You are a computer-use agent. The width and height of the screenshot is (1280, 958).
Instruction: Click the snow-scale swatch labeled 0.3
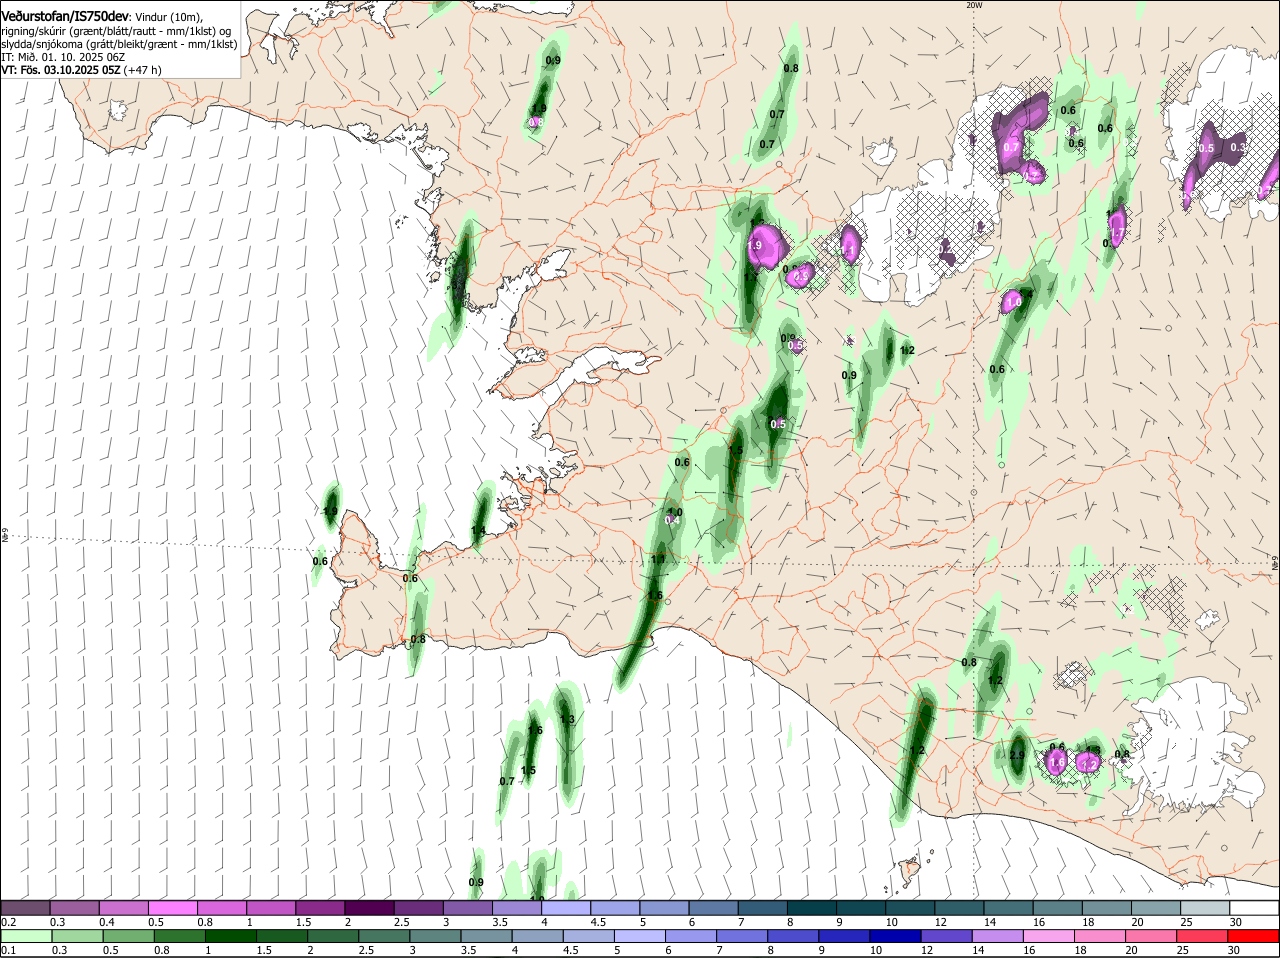tap(75, 908)
